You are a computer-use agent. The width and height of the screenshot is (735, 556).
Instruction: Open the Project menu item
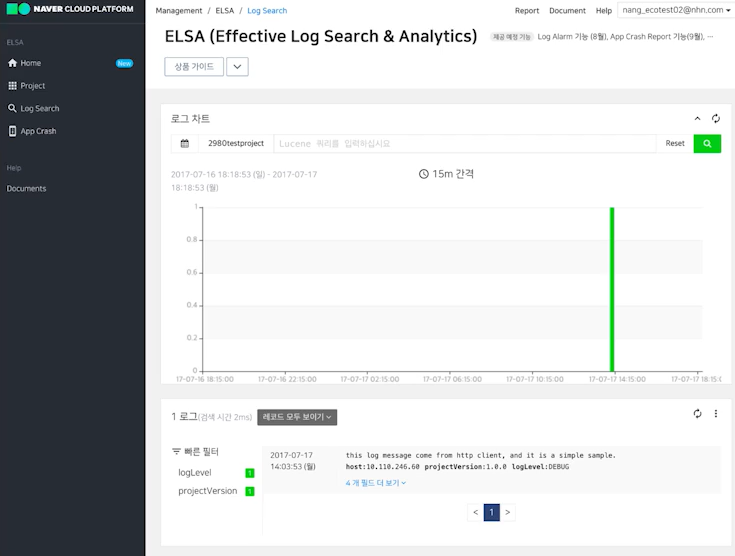[32, 86]
